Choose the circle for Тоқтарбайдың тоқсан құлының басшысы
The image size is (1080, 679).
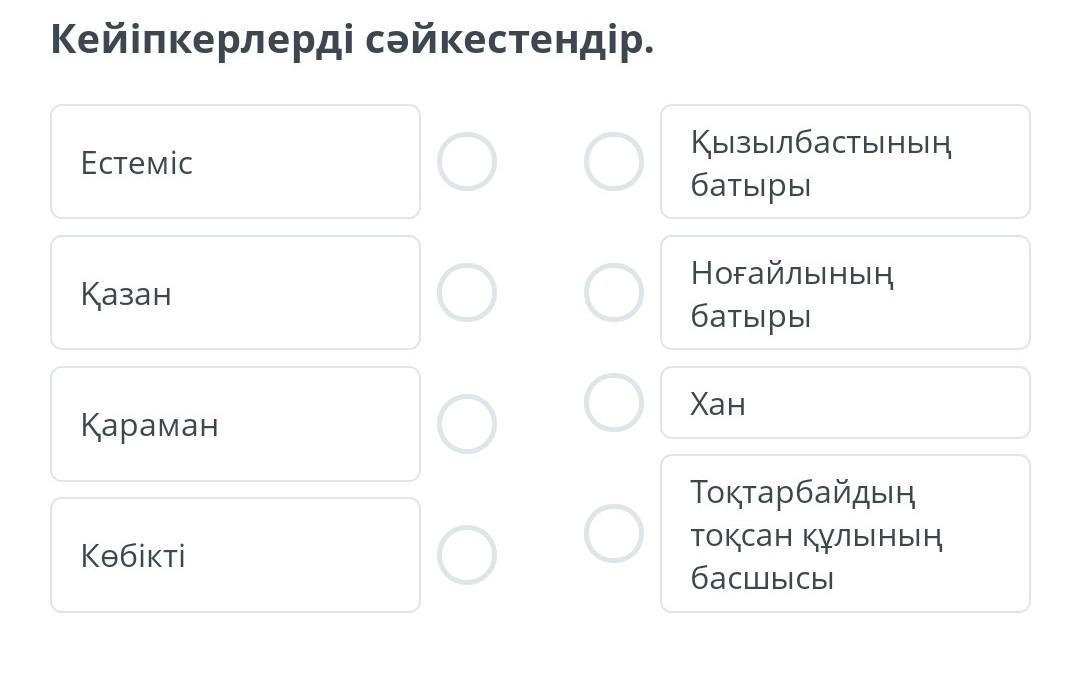pyautogui.click(x=614, y=534)
